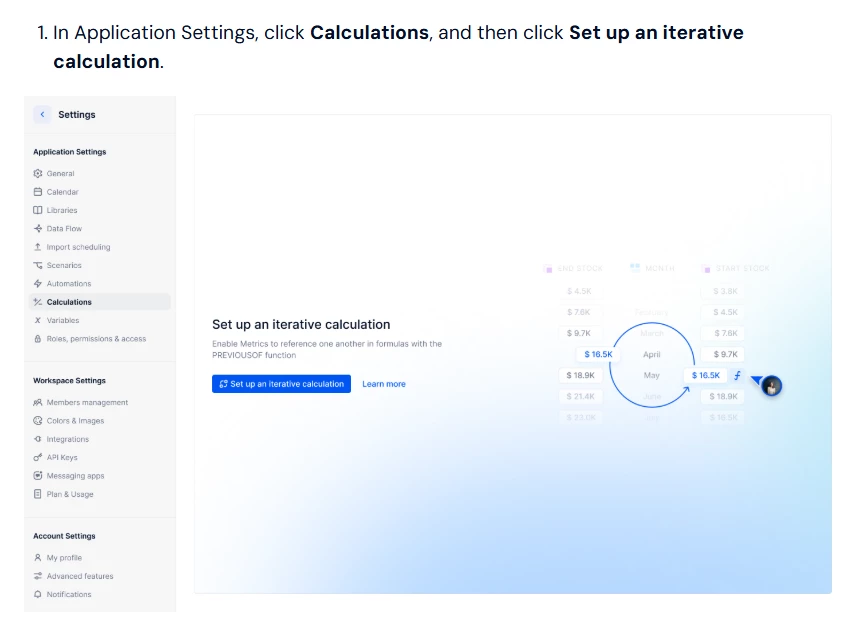Select Colors & Images in Workspace Settings
This screenshot has width=865, height=628.
[x=75, y=421]
